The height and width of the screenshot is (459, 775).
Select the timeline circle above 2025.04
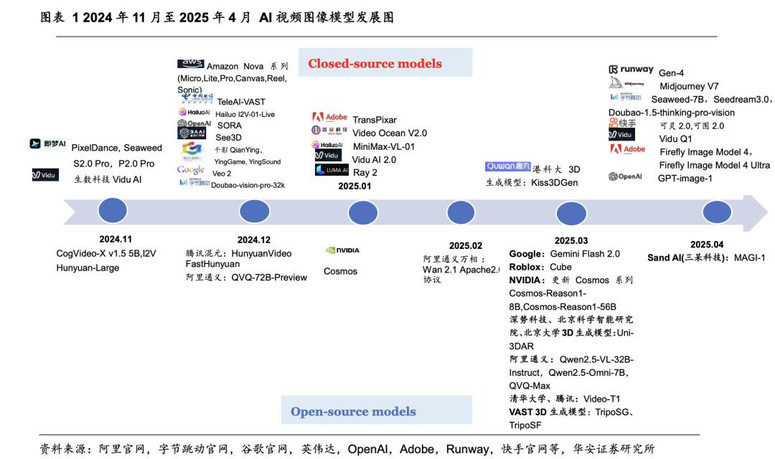pos(717,212)
